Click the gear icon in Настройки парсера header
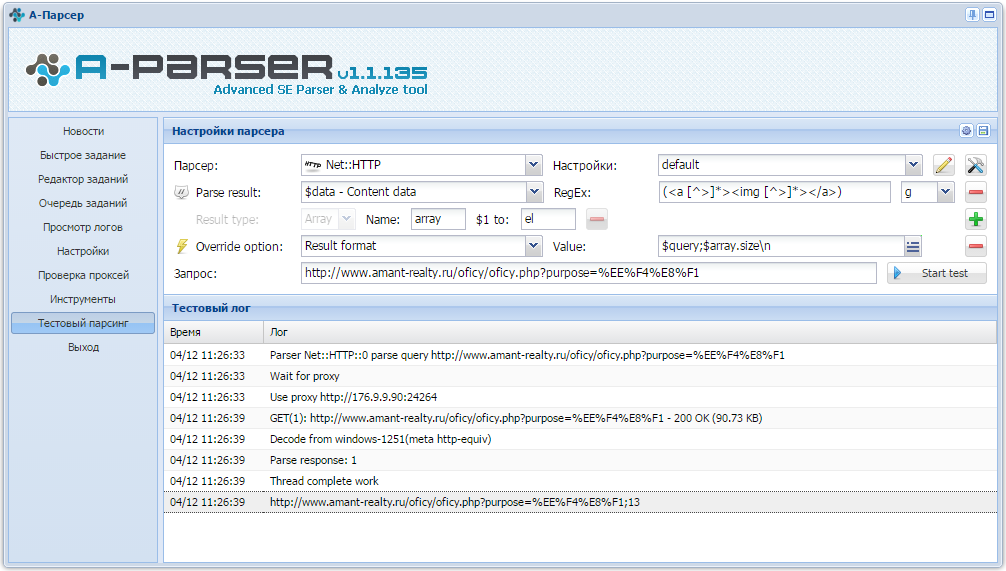Screen dimensions: 1006x571 pos(966,131)
